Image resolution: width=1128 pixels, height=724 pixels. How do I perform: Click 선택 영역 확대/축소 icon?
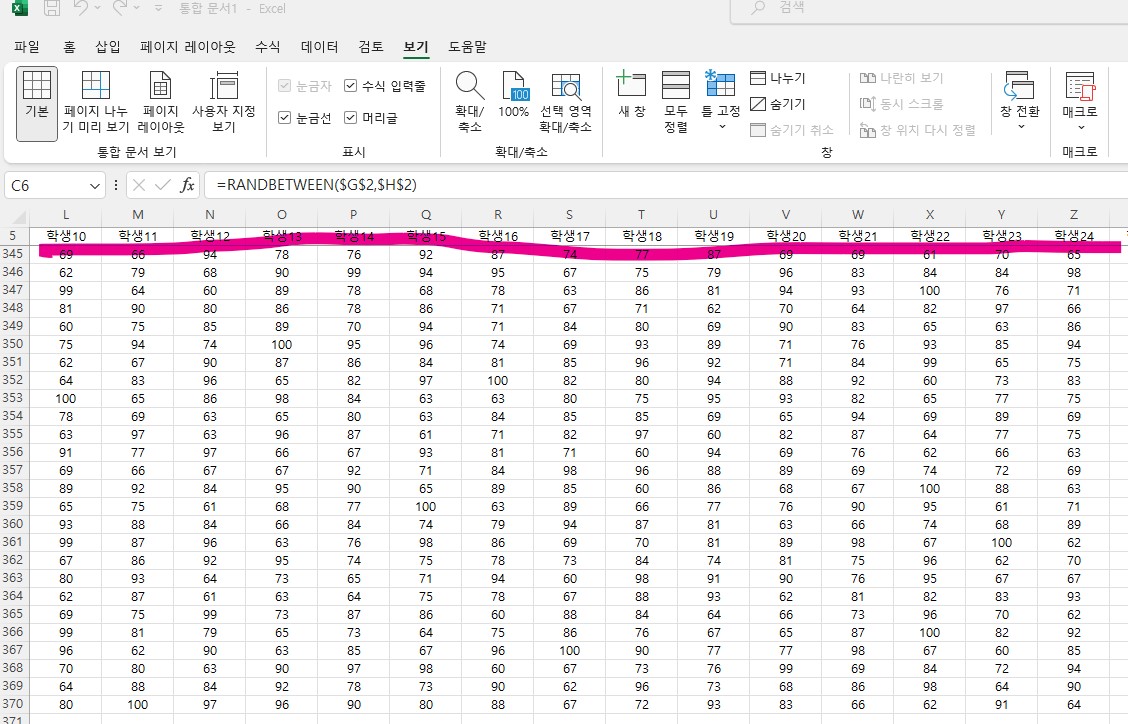point(567,100)
